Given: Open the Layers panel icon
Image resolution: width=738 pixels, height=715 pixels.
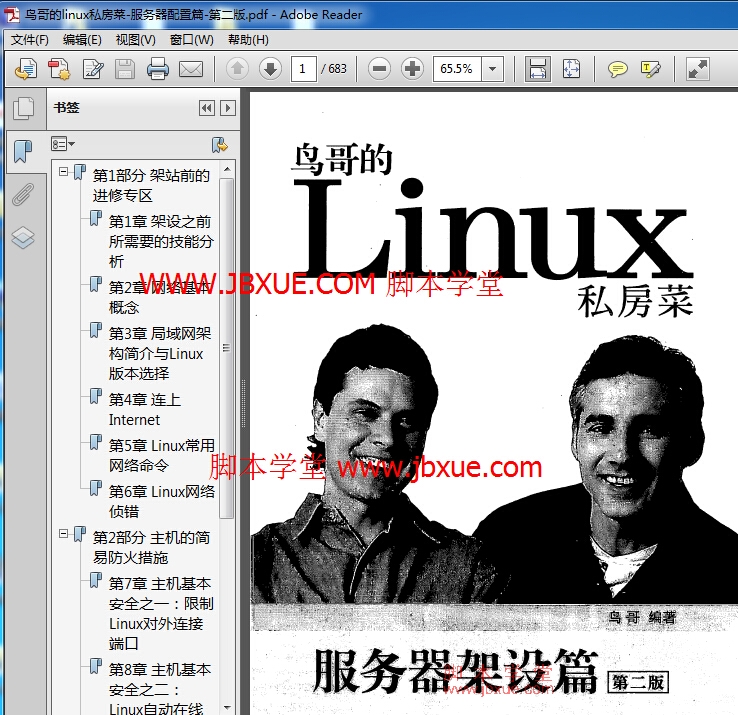Looking at the screenshot, I should tap(23, 237).
